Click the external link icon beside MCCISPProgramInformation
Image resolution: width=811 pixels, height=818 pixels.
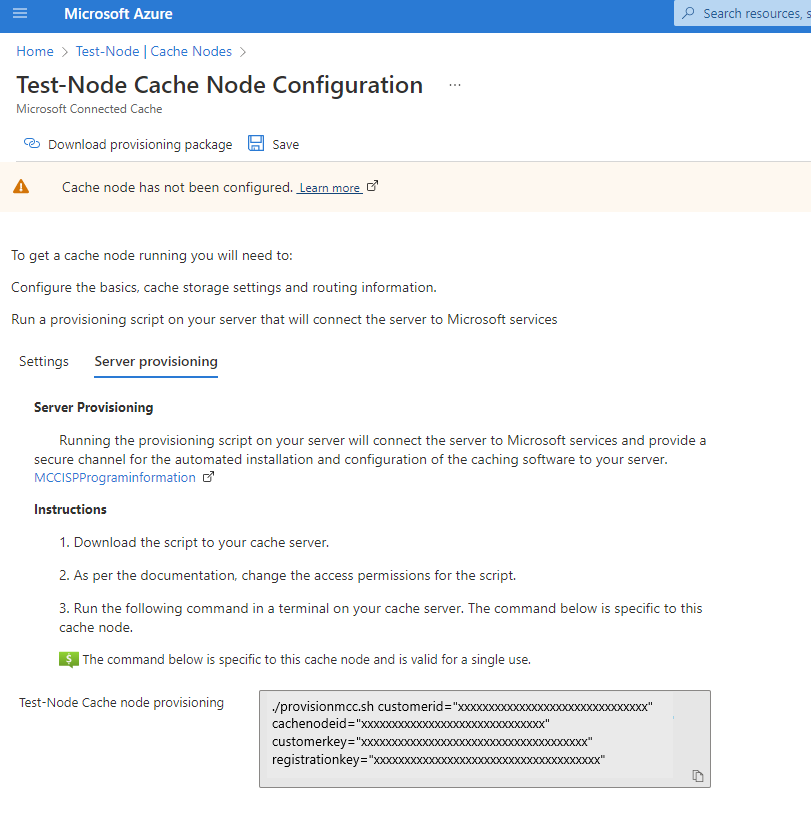[x=208, y=477]
